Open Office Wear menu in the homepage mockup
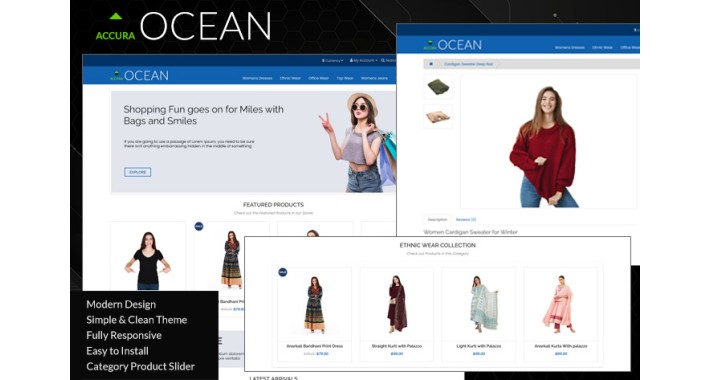 (x=318, y=78)
